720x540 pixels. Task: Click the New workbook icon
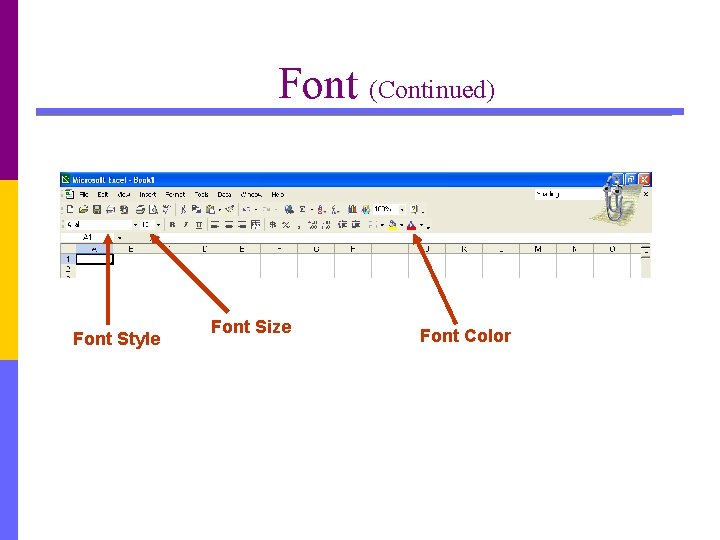70,209
